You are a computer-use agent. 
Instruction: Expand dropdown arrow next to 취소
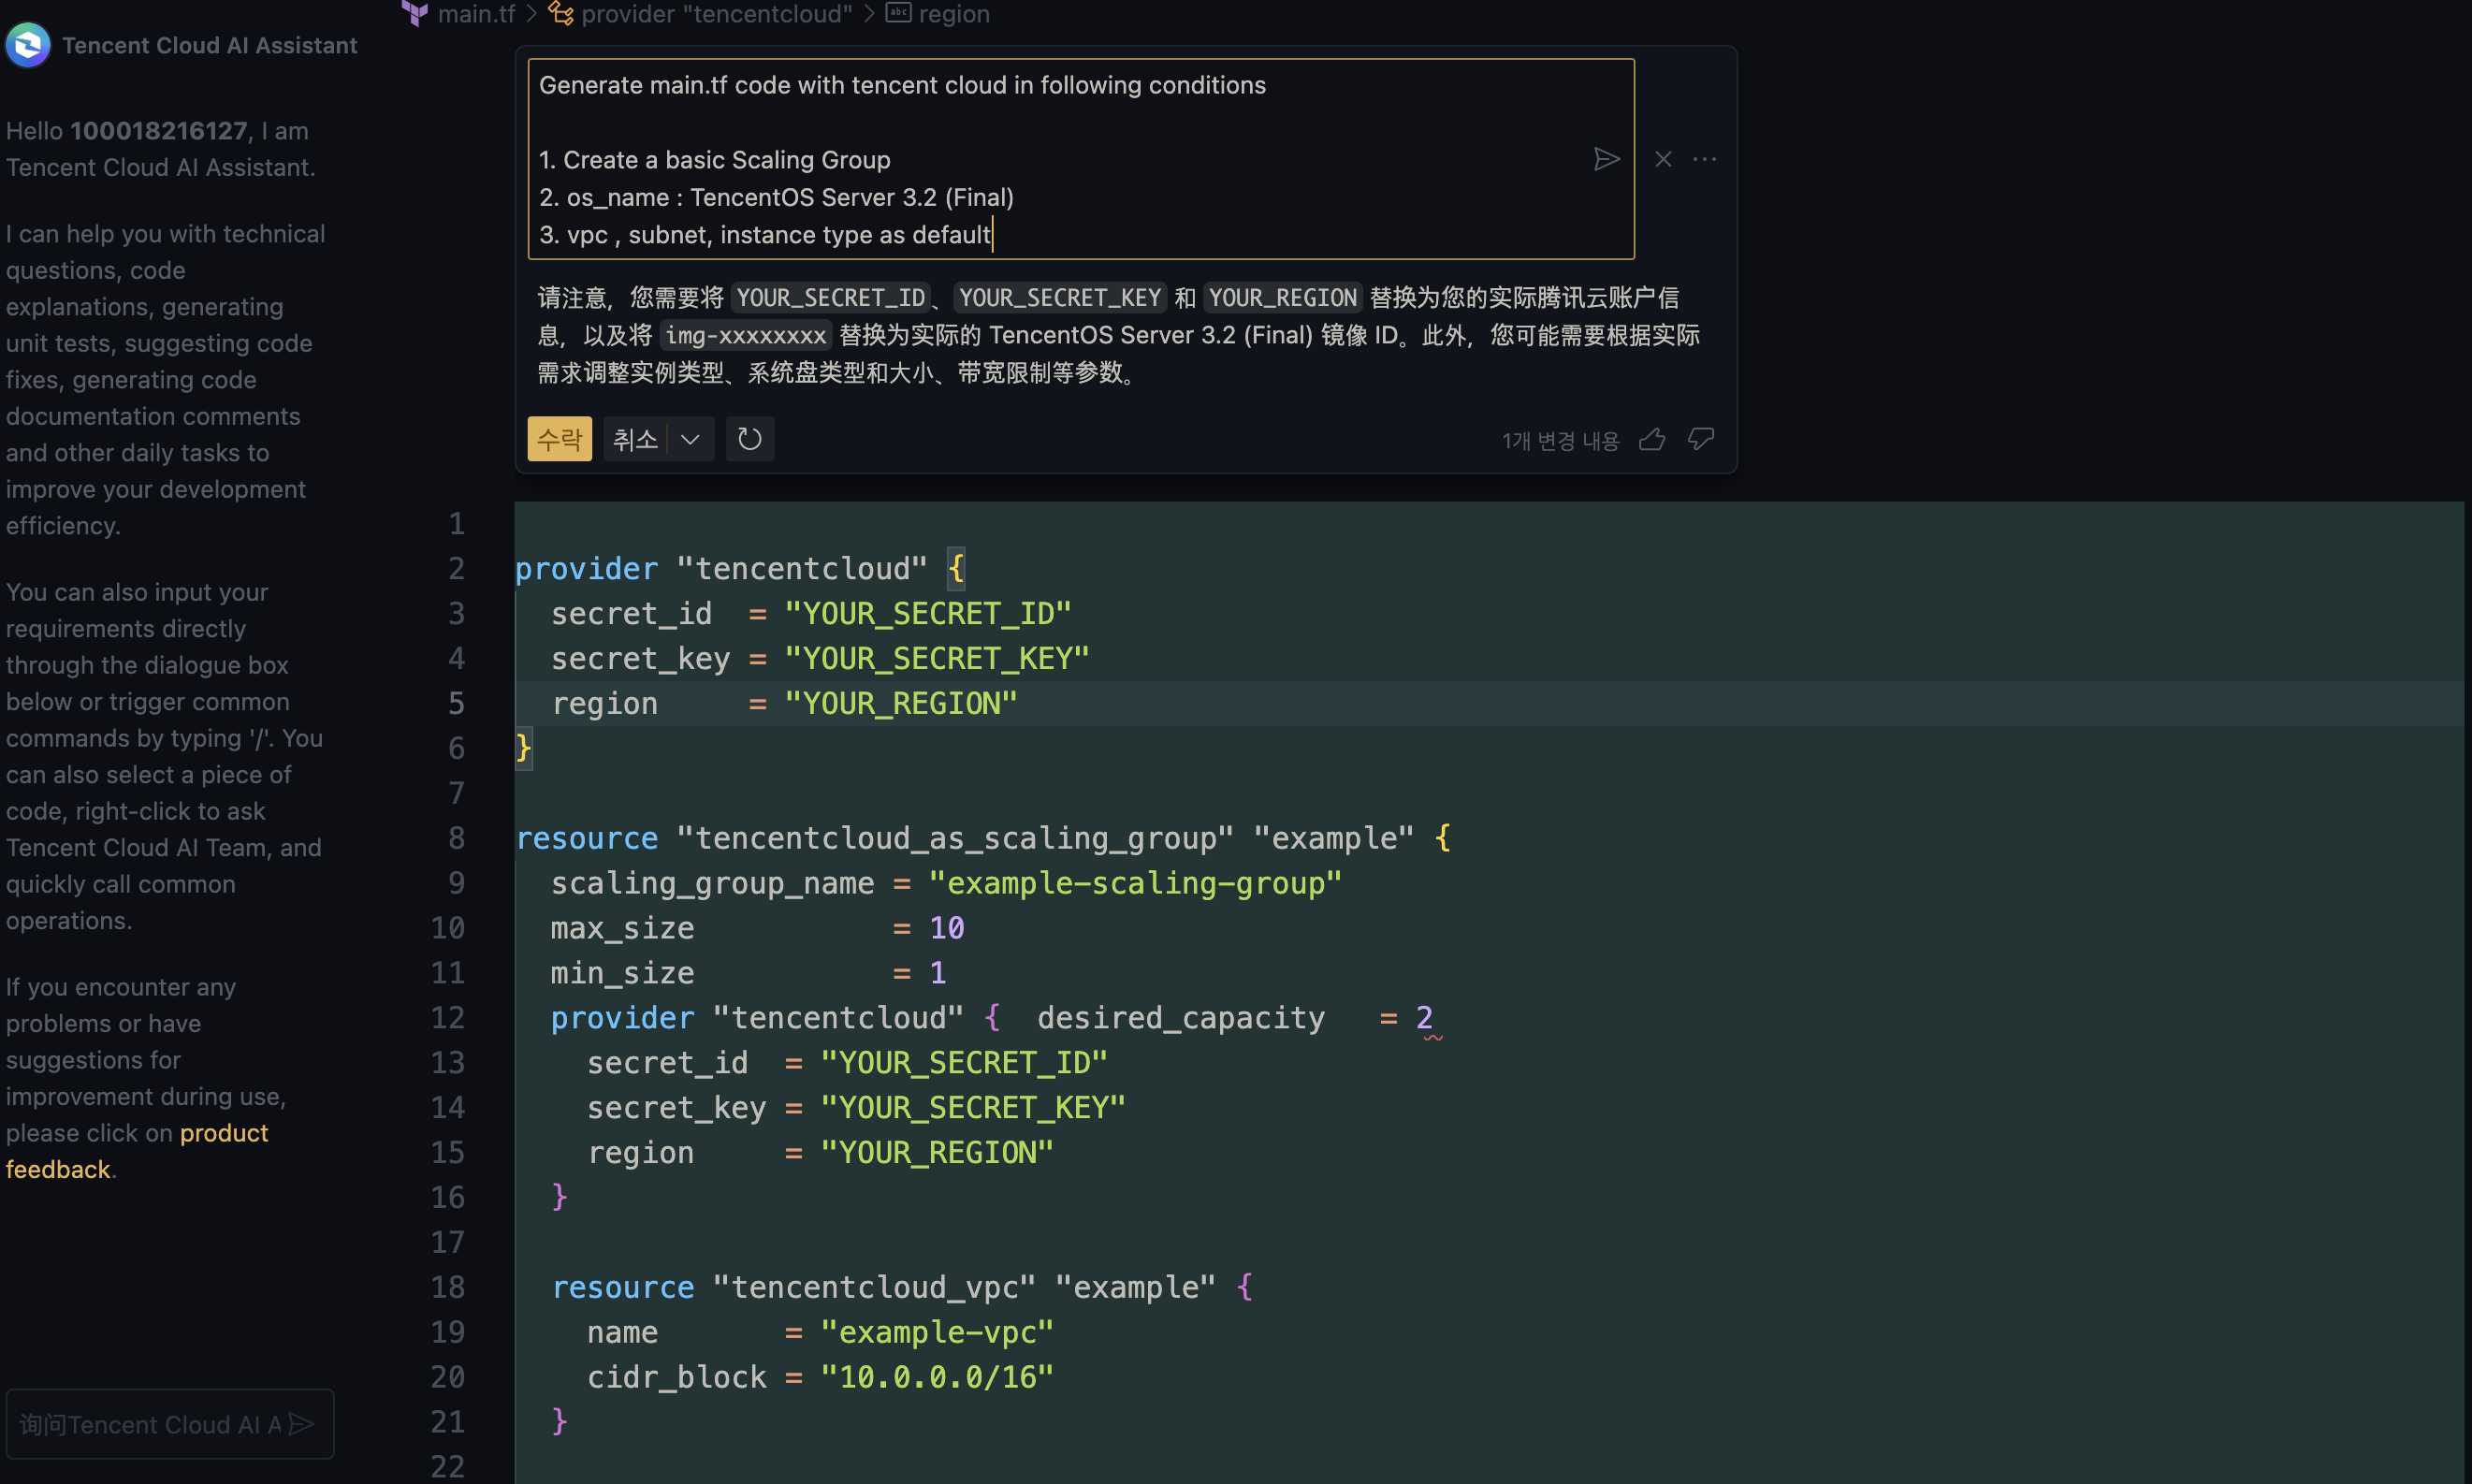(690, 439)
